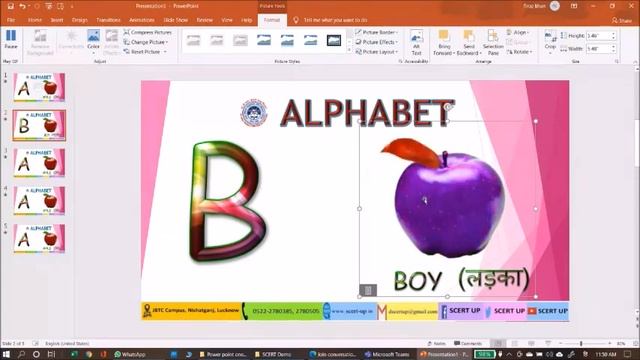
Task: Switch to the Slide Show tab
Action: pyautogui.click(x=176, y=20)
